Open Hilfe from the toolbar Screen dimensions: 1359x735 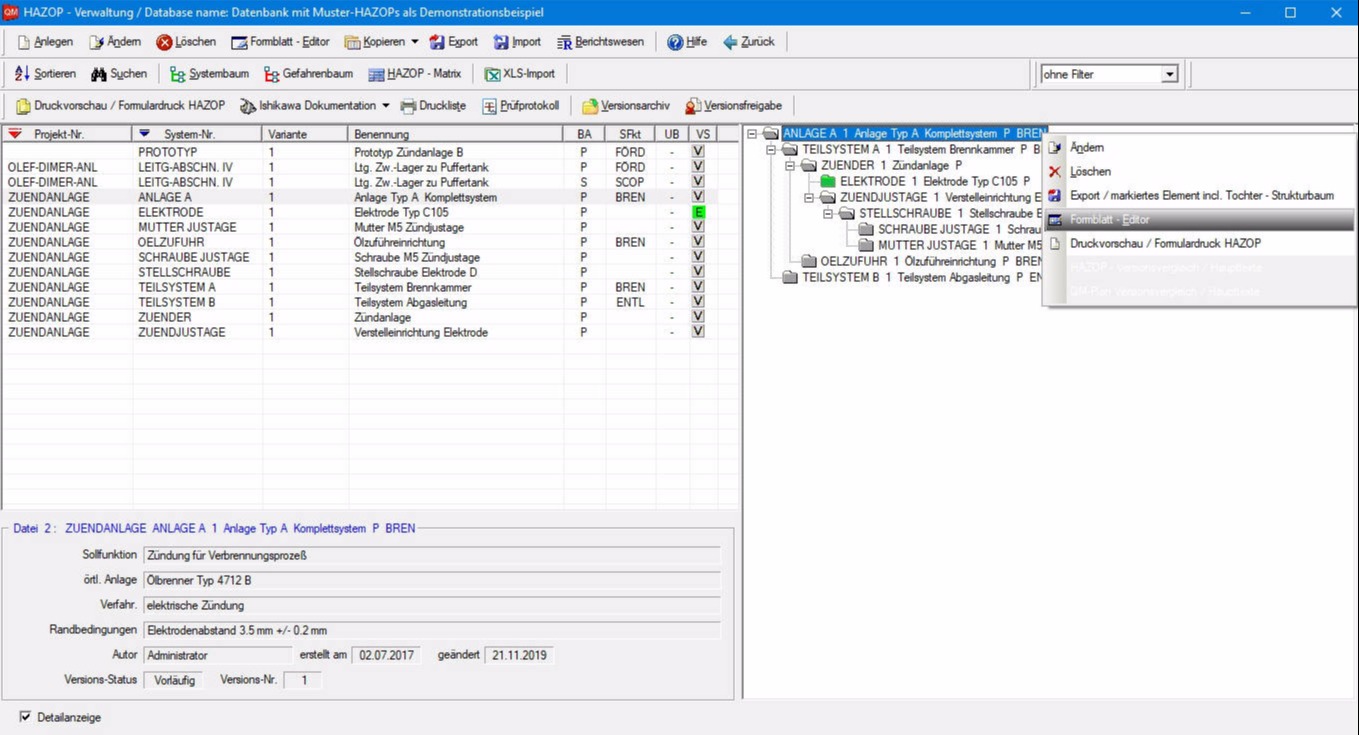[x=687, y=42]
